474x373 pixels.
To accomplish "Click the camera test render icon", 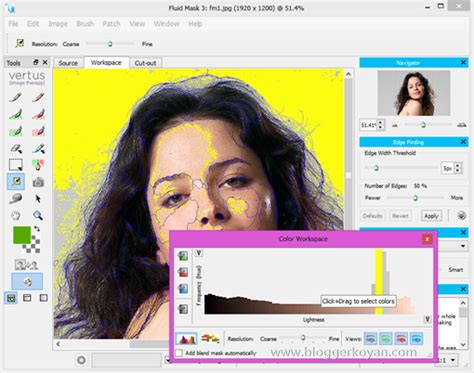I will (38, 182).
